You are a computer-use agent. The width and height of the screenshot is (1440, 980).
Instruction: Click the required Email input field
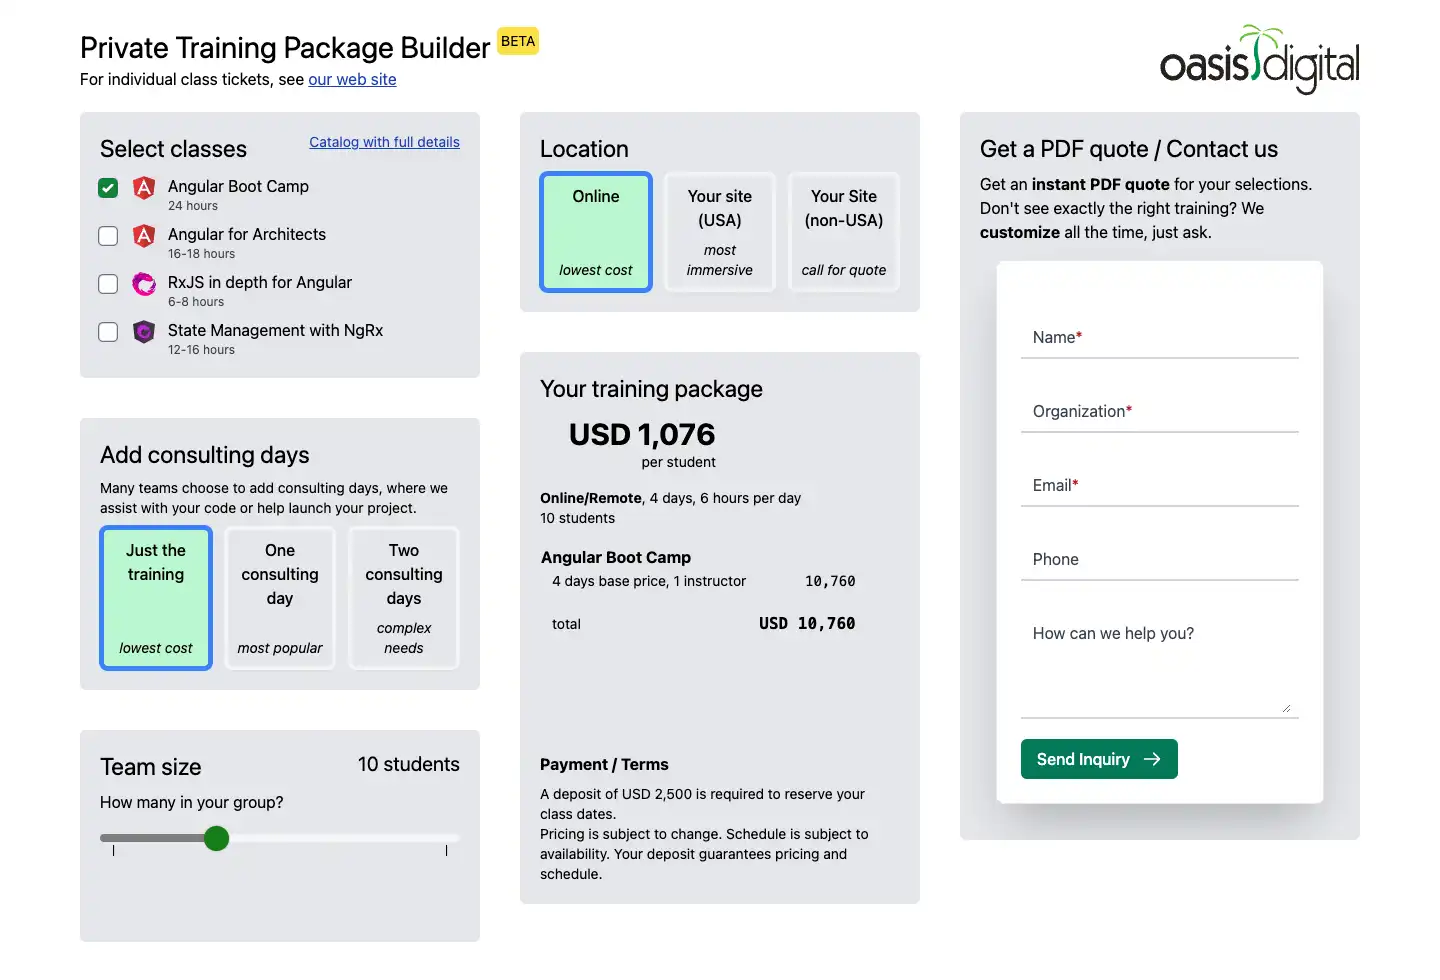1158,489
